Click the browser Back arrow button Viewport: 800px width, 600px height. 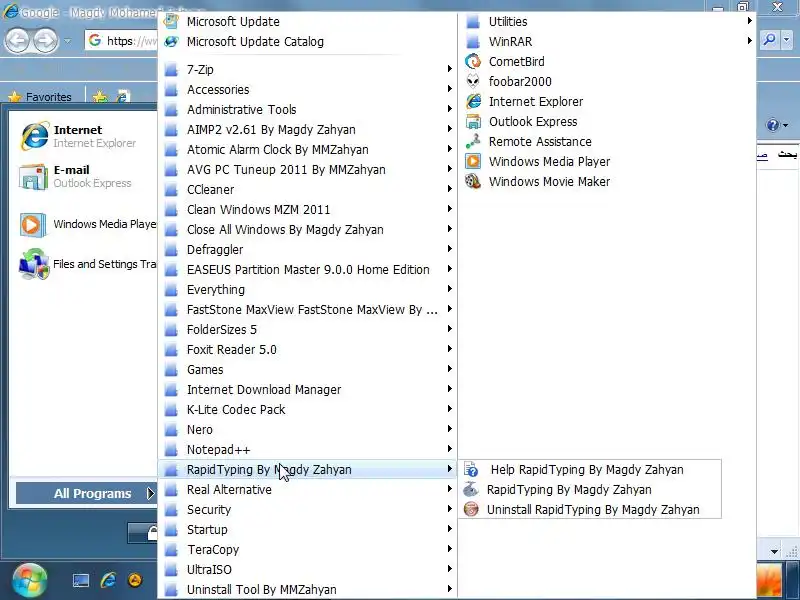point(17,41)
